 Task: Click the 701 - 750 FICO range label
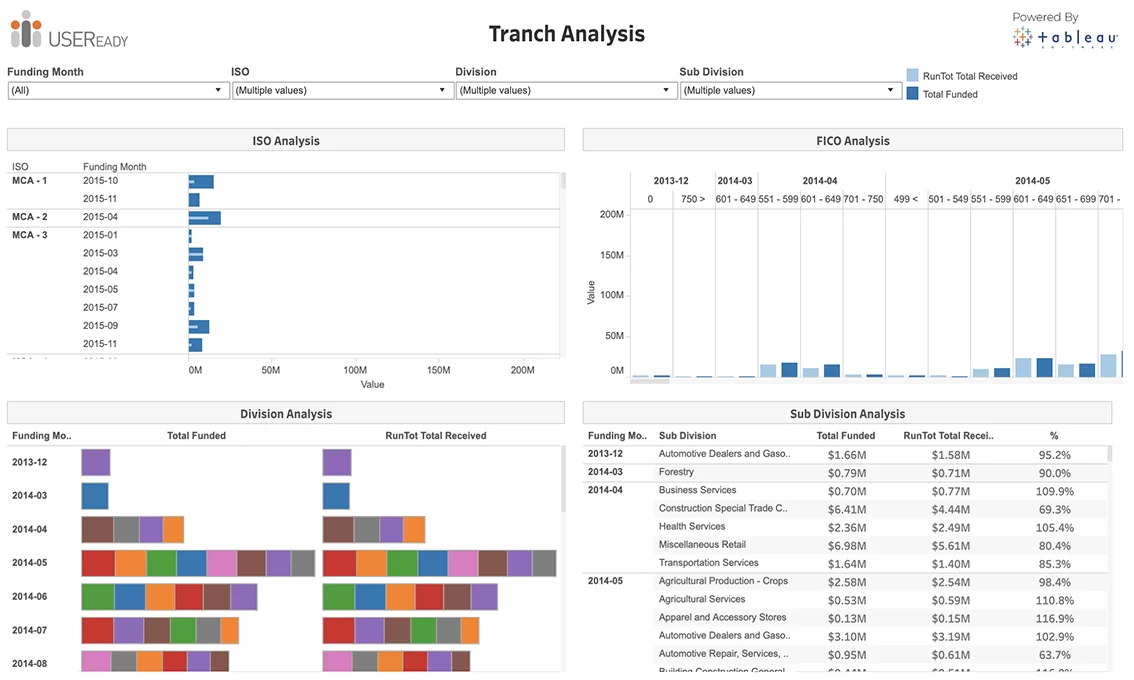coord(863,199)
